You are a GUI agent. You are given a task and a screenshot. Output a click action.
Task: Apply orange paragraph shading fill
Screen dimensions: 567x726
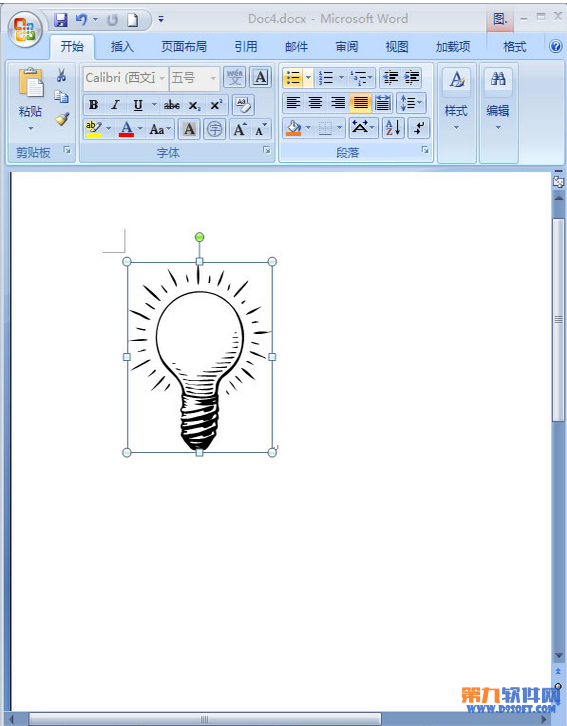tap(293, 128)
